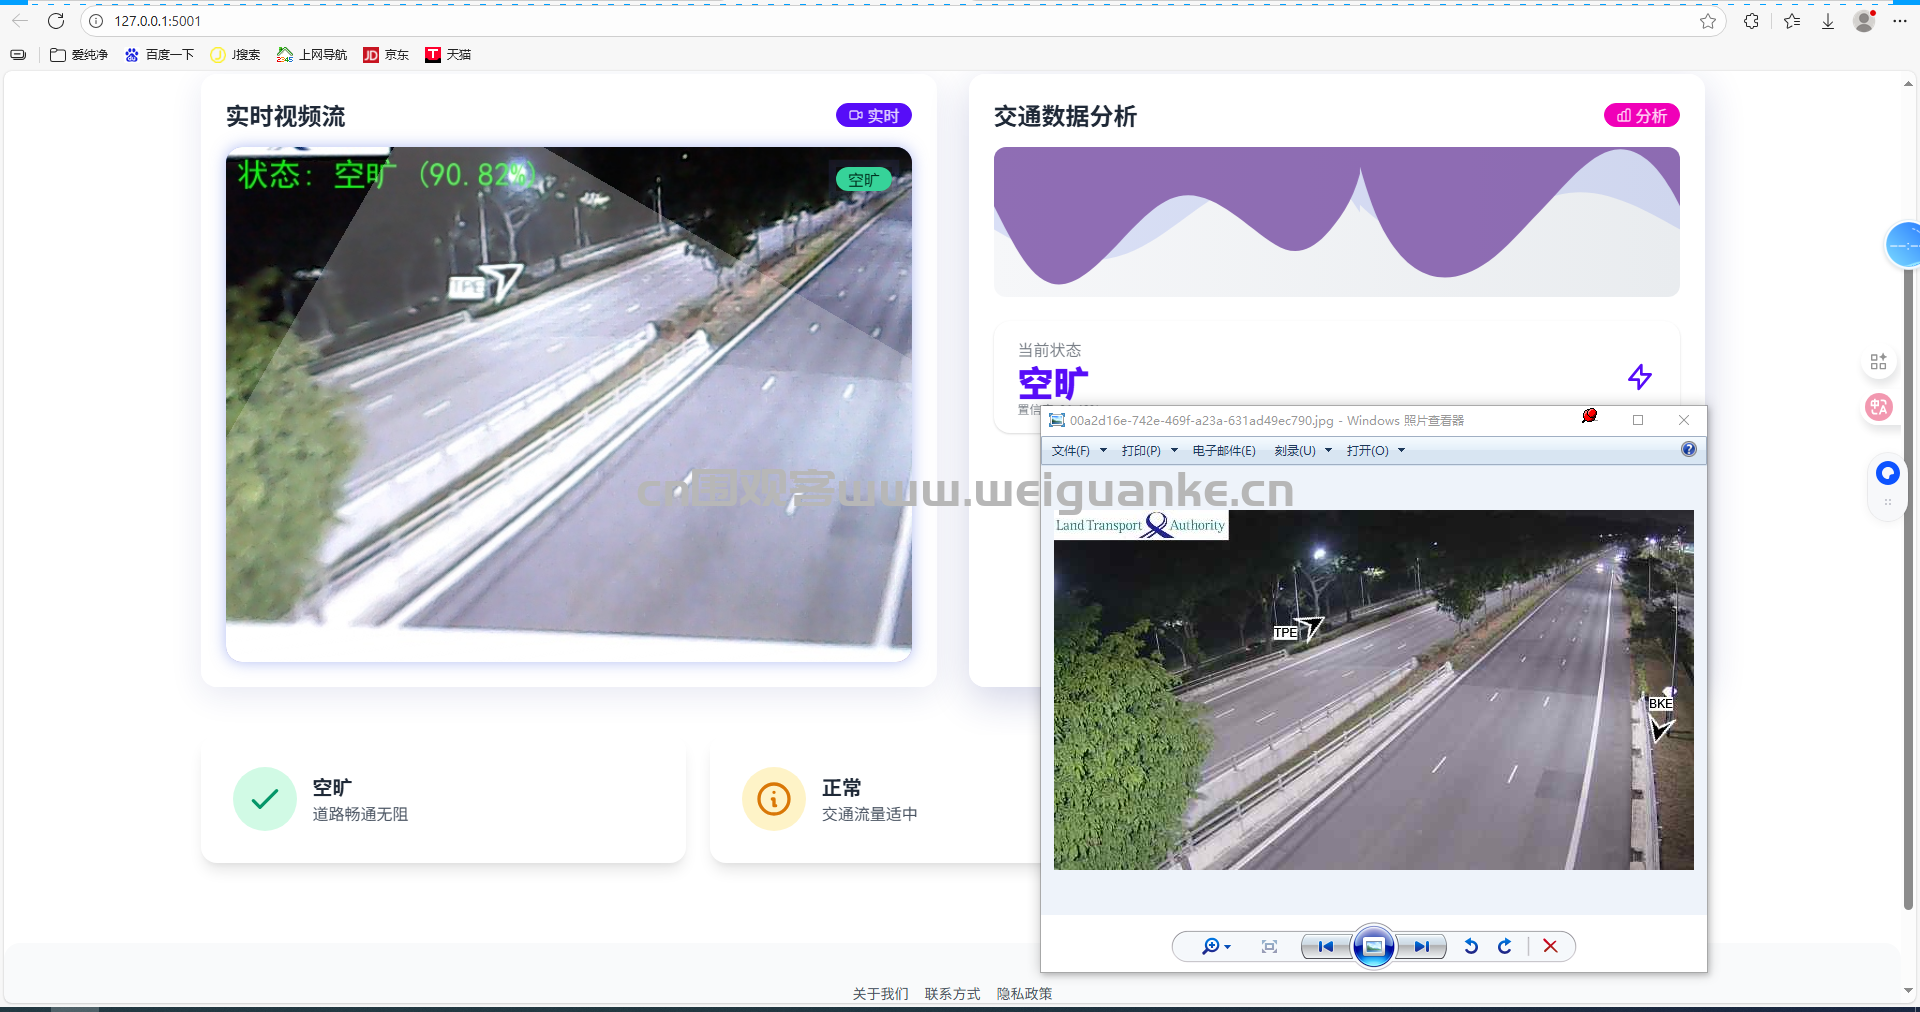This screenshot has height=1012, width=1920.
Task: Open the zoom magnifier dropdown
Action: 1215,946
